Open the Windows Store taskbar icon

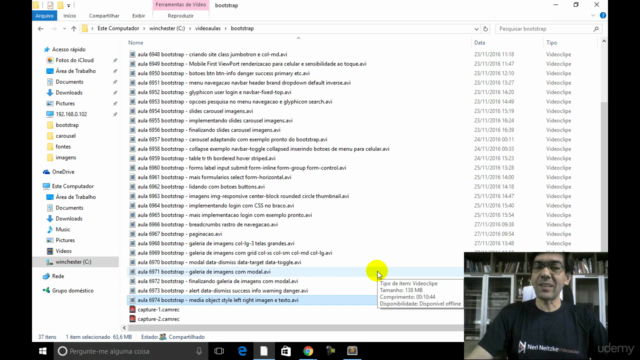[286, 351]
